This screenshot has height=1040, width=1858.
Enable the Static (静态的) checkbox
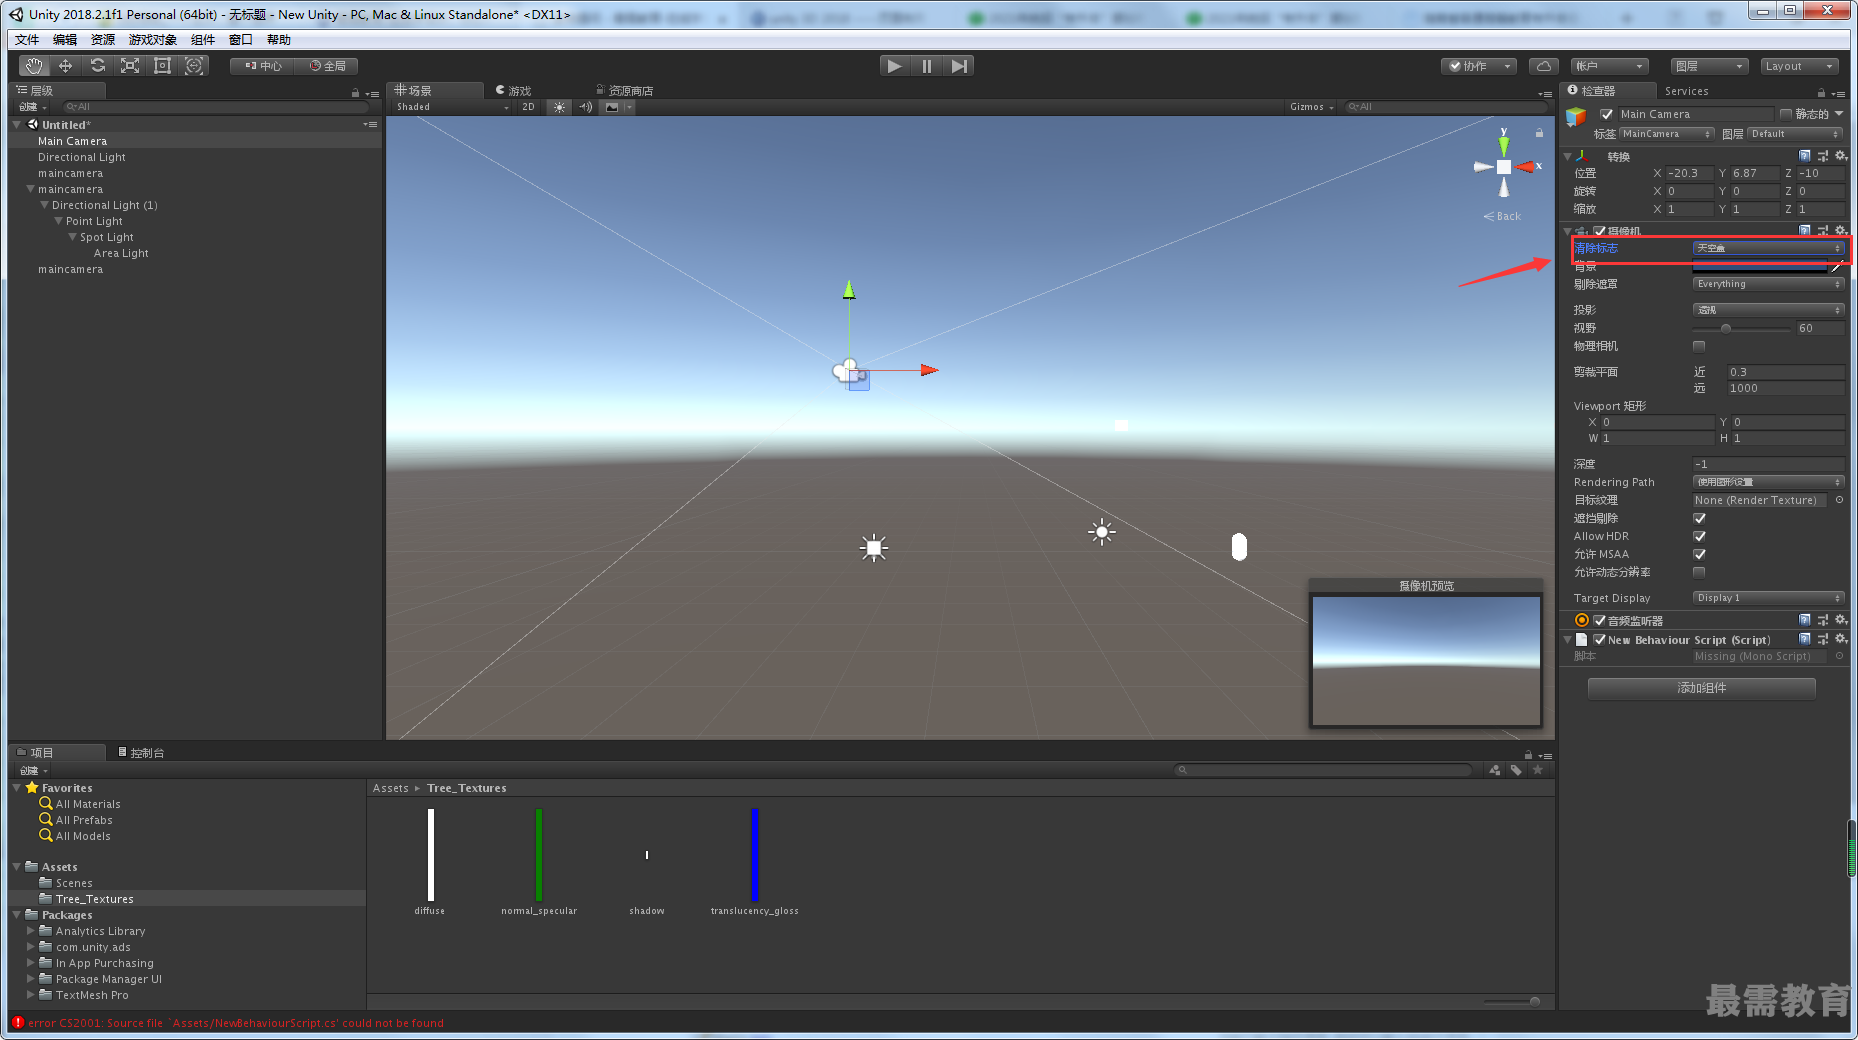click(x=1786, y=114)
